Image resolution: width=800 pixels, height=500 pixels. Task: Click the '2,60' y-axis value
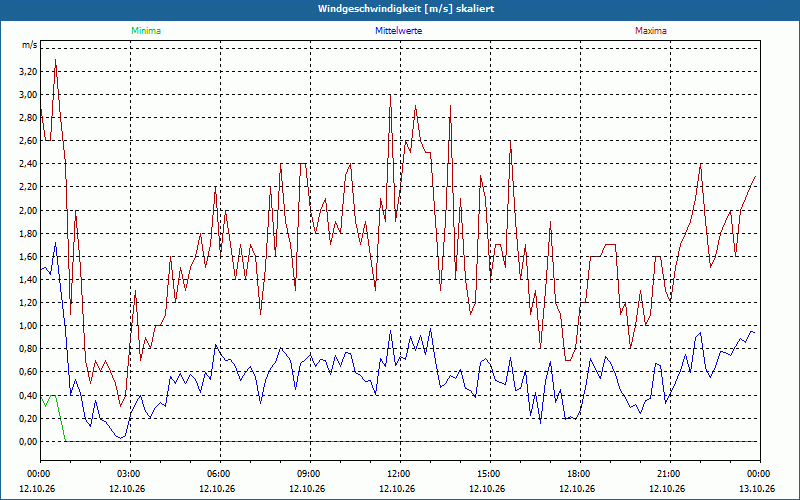pyautogui.click(x=29, y=141)
